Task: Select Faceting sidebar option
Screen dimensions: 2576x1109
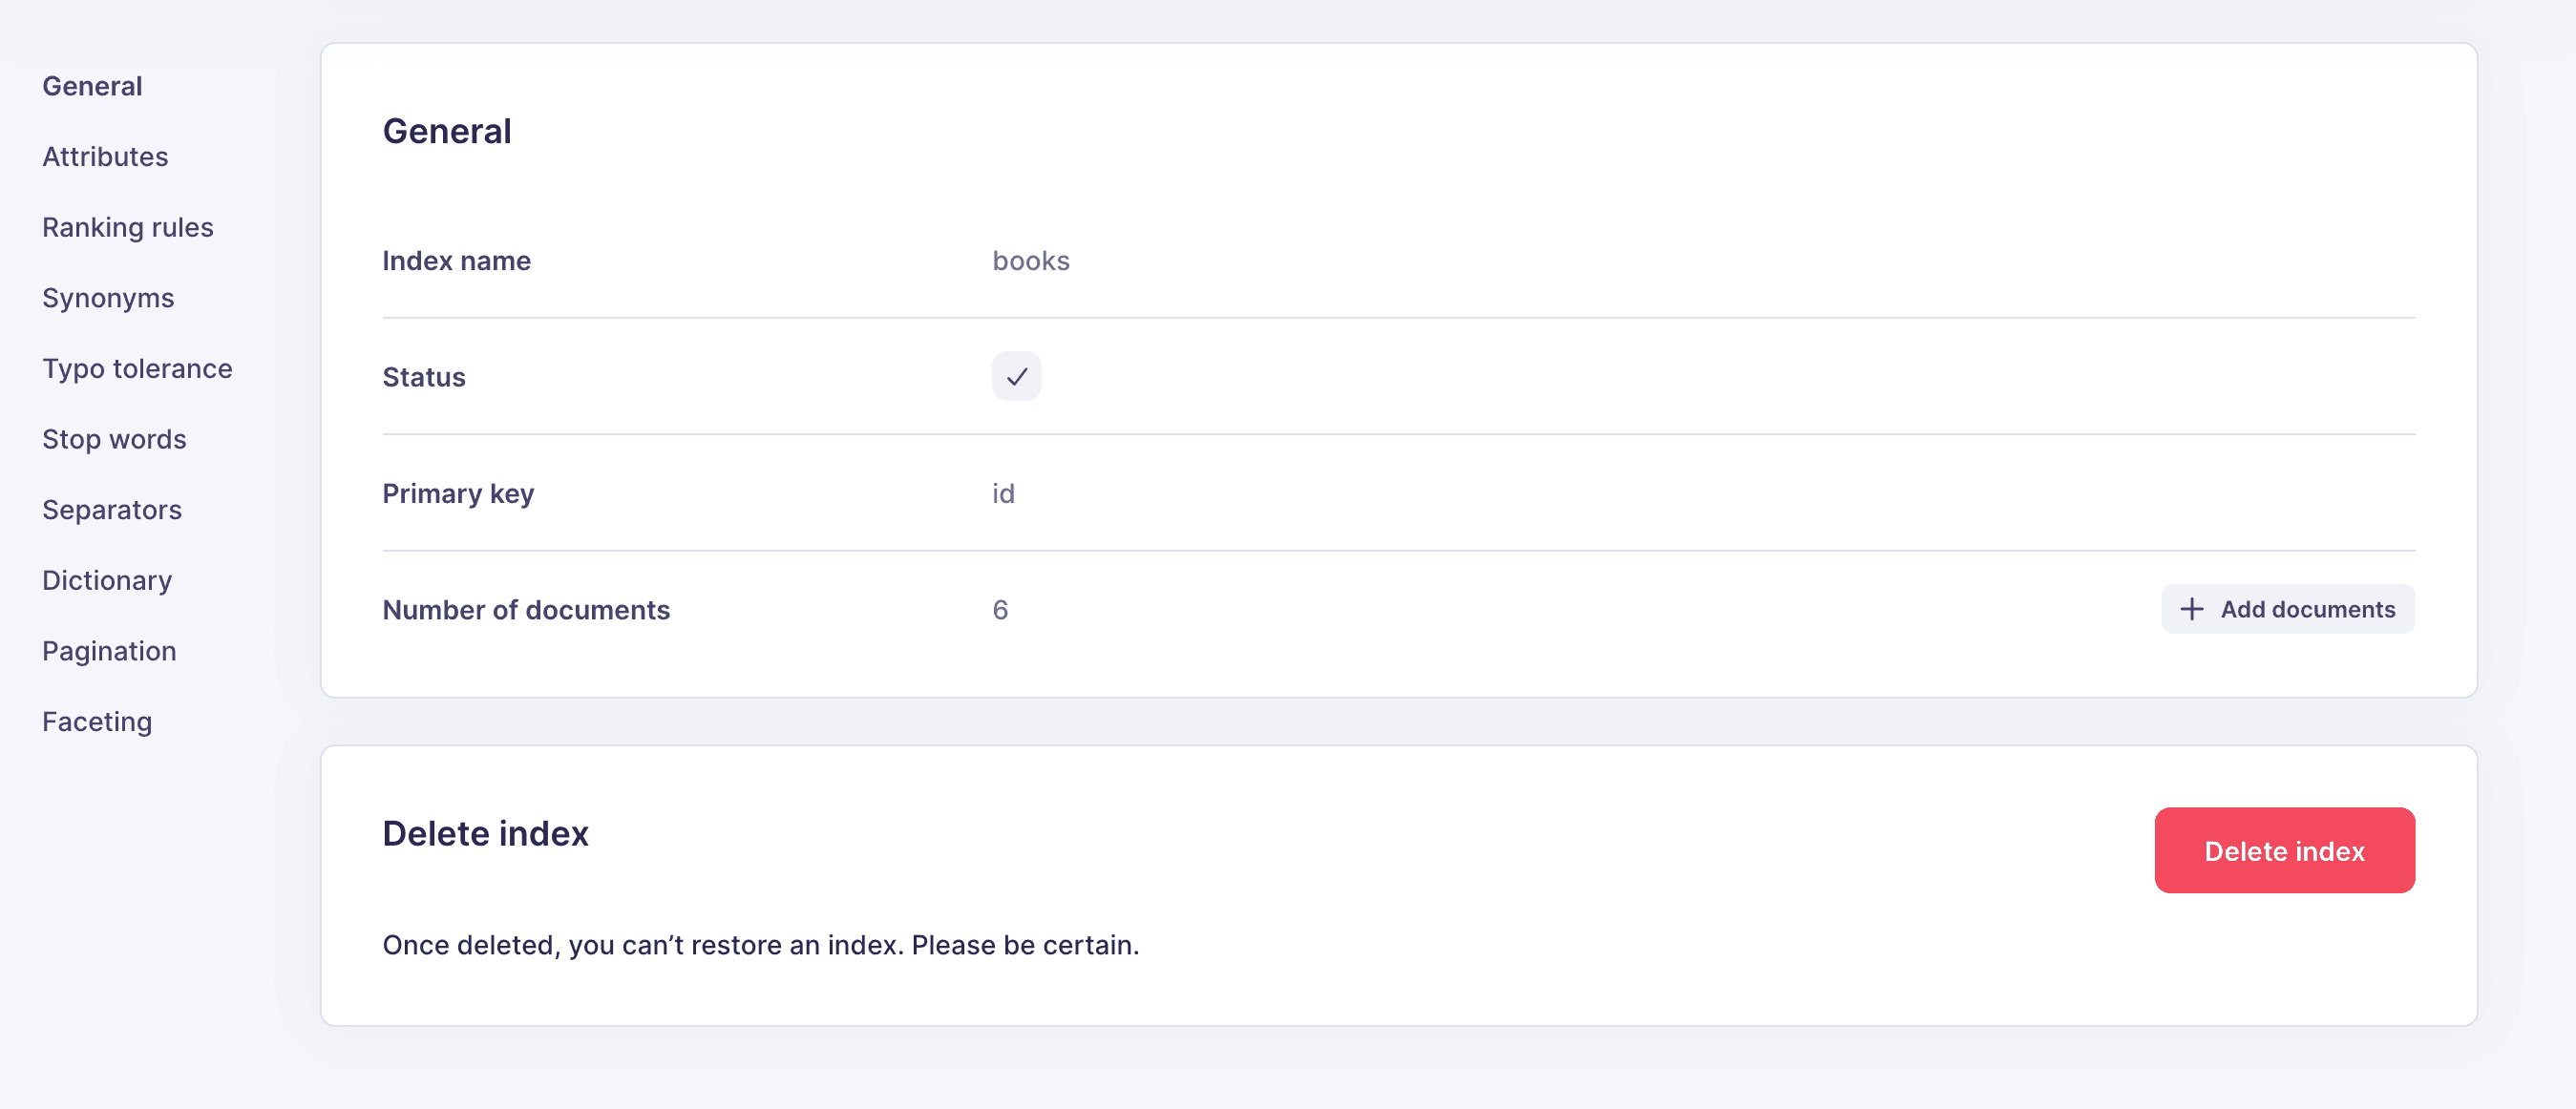Action: [x=97, y=722]
